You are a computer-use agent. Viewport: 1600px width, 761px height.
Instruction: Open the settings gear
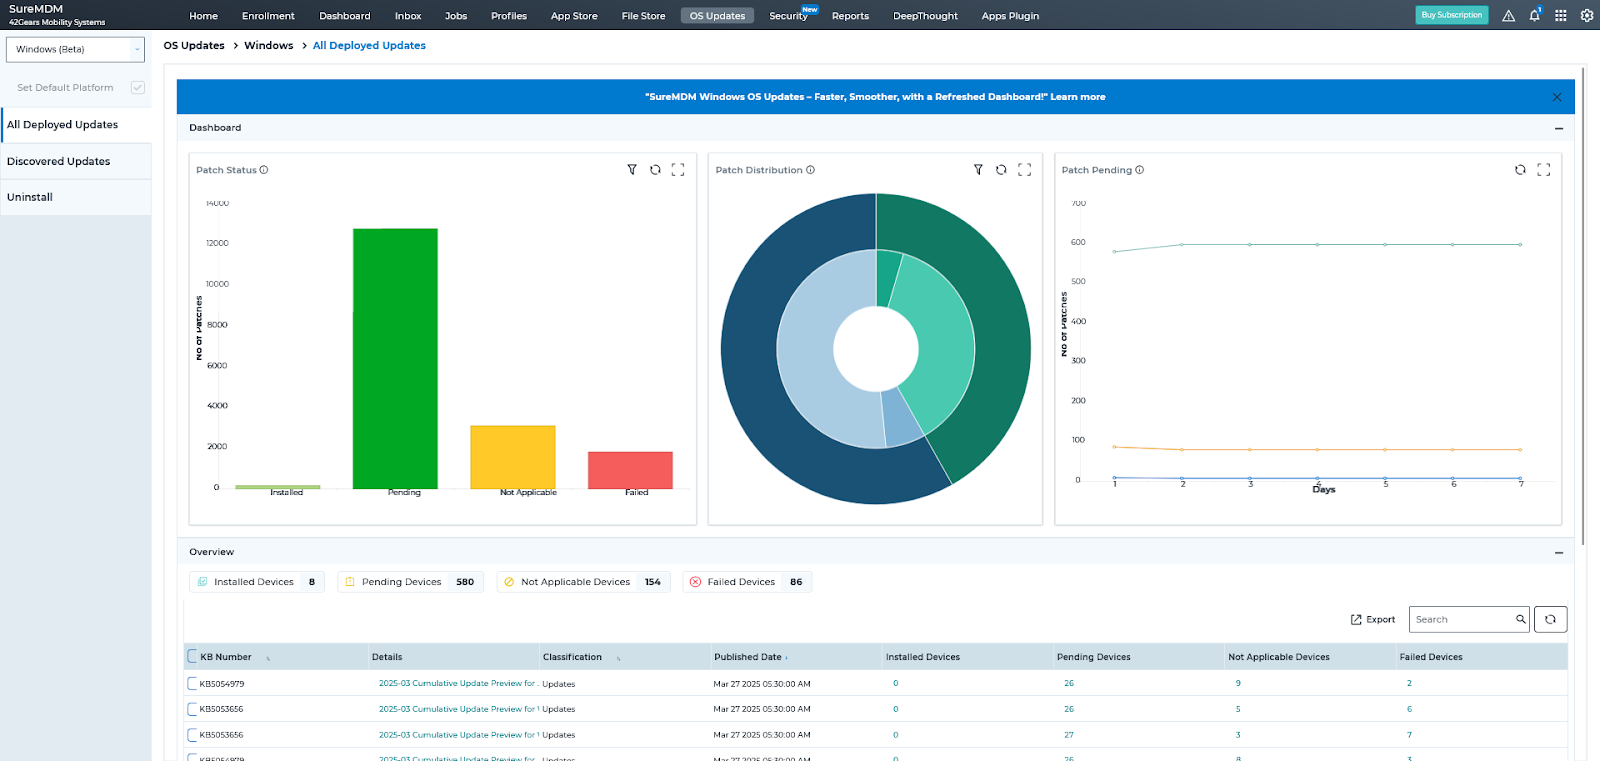[x=1586, y=15]
